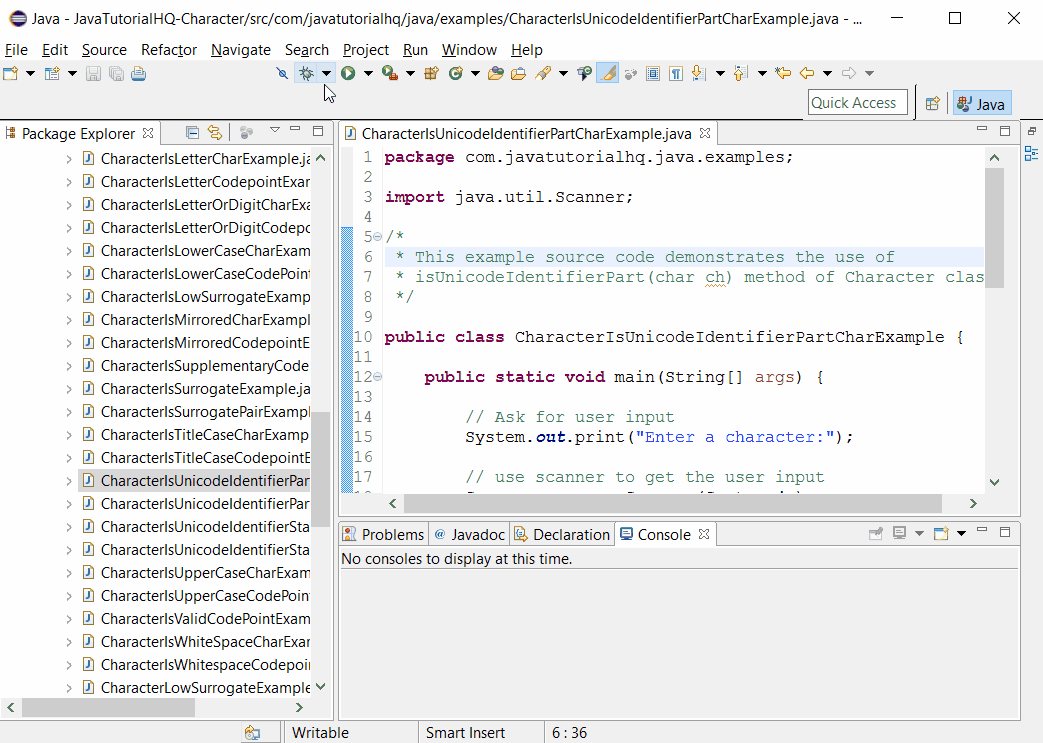The height and width of the screenshot is (743, 1043).
Task: Open a new perspective with the perspective icon
Action: click(x=932, y=103)
